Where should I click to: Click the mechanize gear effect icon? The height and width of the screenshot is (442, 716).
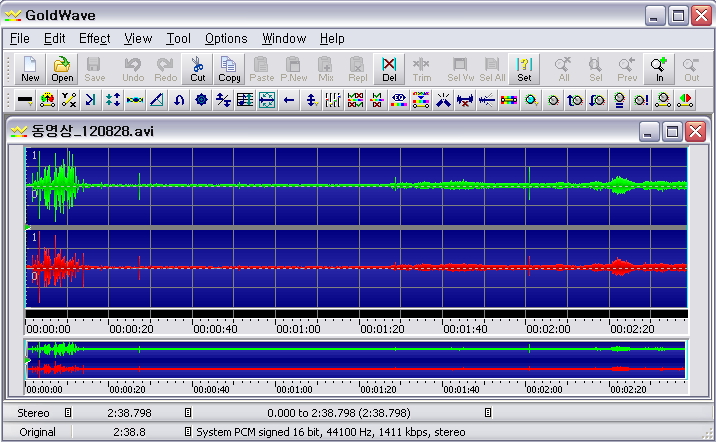click(201, 100)
